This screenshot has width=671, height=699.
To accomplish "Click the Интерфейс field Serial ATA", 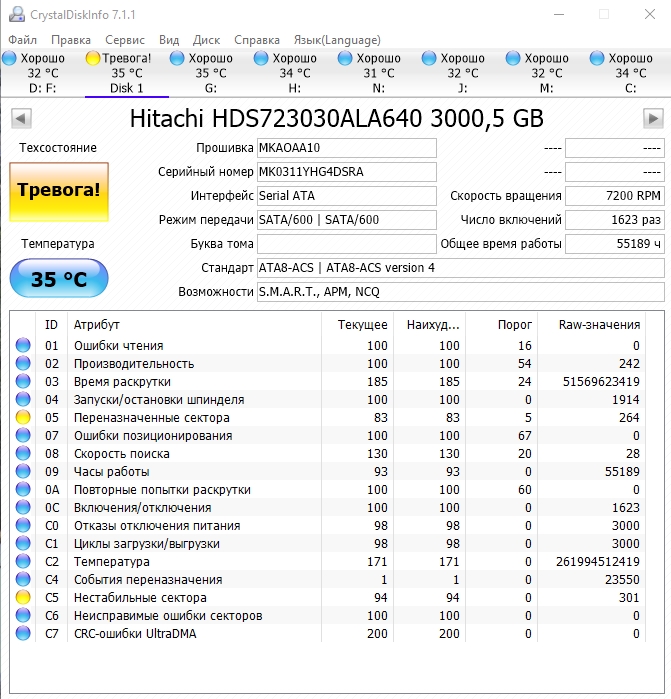I will tap(347, 196).
